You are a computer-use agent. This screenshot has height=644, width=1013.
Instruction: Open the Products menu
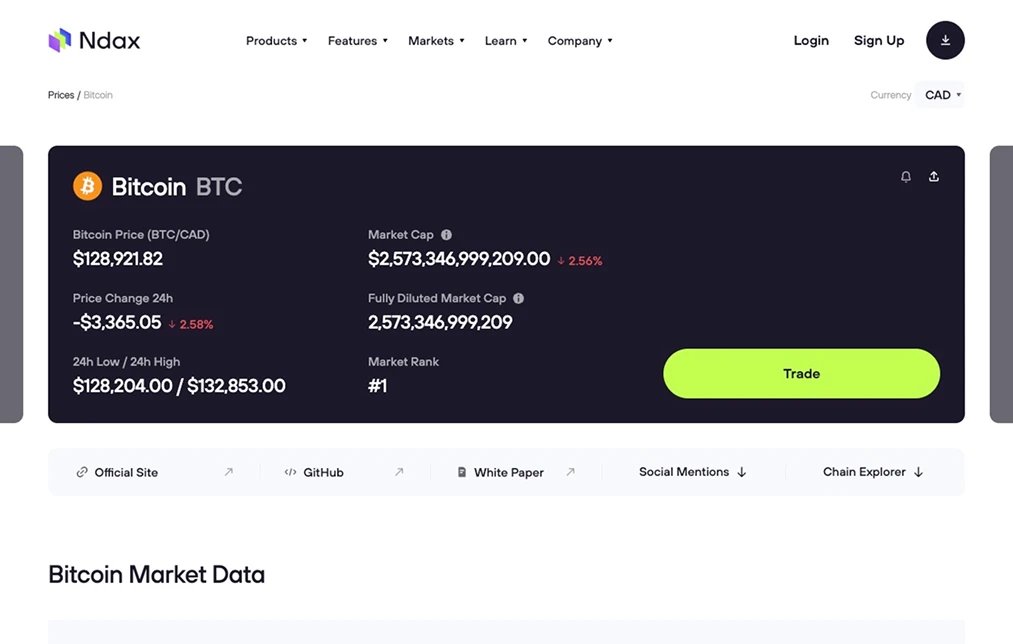tap(276, 40)
